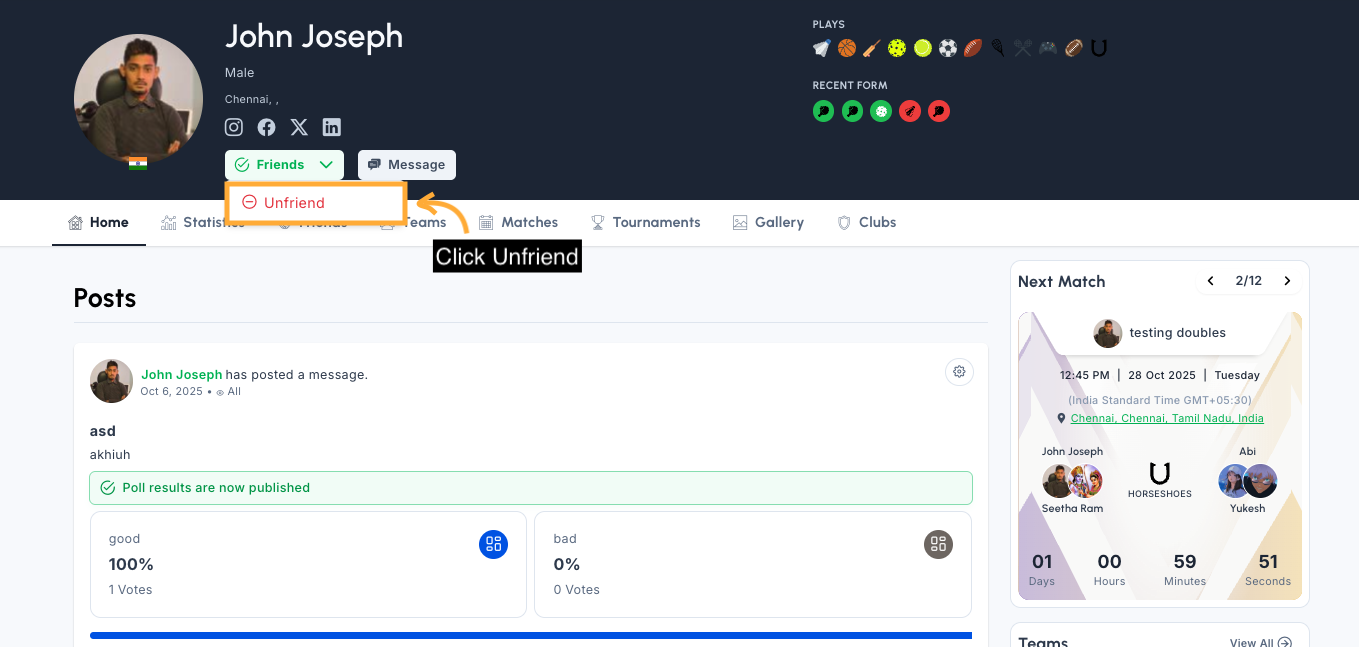Go to next match with right chevron
The height and width of the screenshot is (647, 1359).
click(1287, 281)
